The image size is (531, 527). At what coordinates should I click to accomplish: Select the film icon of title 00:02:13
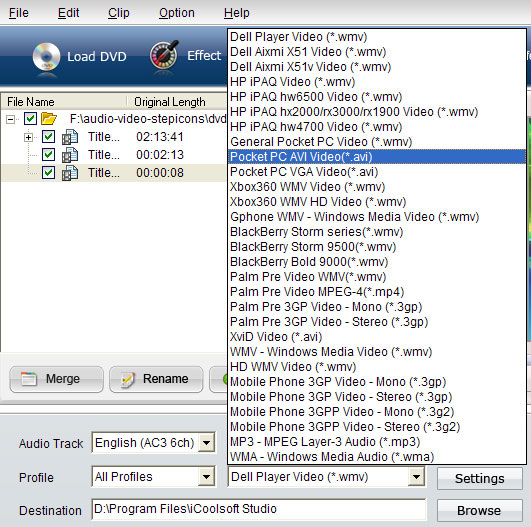[x=70, y=155]
